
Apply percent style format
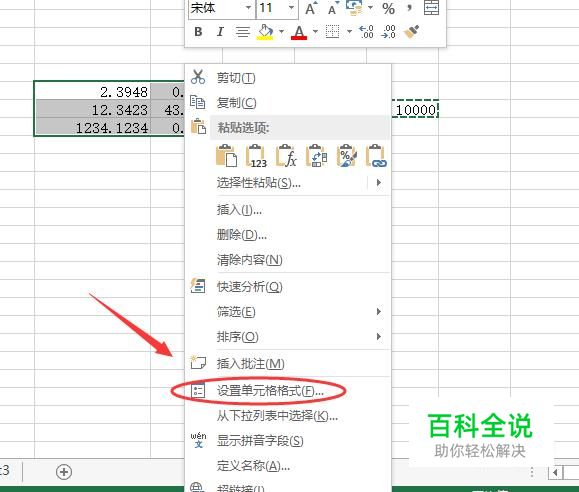[388, 8]
